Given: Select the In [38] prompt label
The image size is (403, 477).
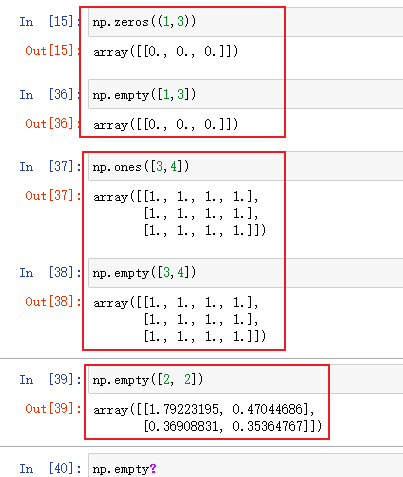Looking at the screenshot, I should point(50,273).
